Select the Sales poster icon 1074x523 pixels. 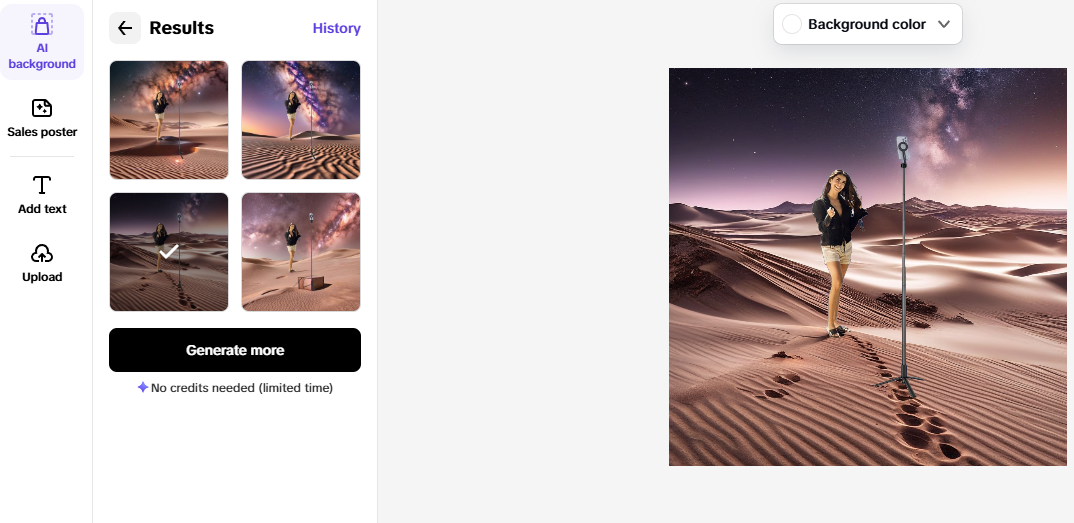pyautogui.click(x=42, y=108)
